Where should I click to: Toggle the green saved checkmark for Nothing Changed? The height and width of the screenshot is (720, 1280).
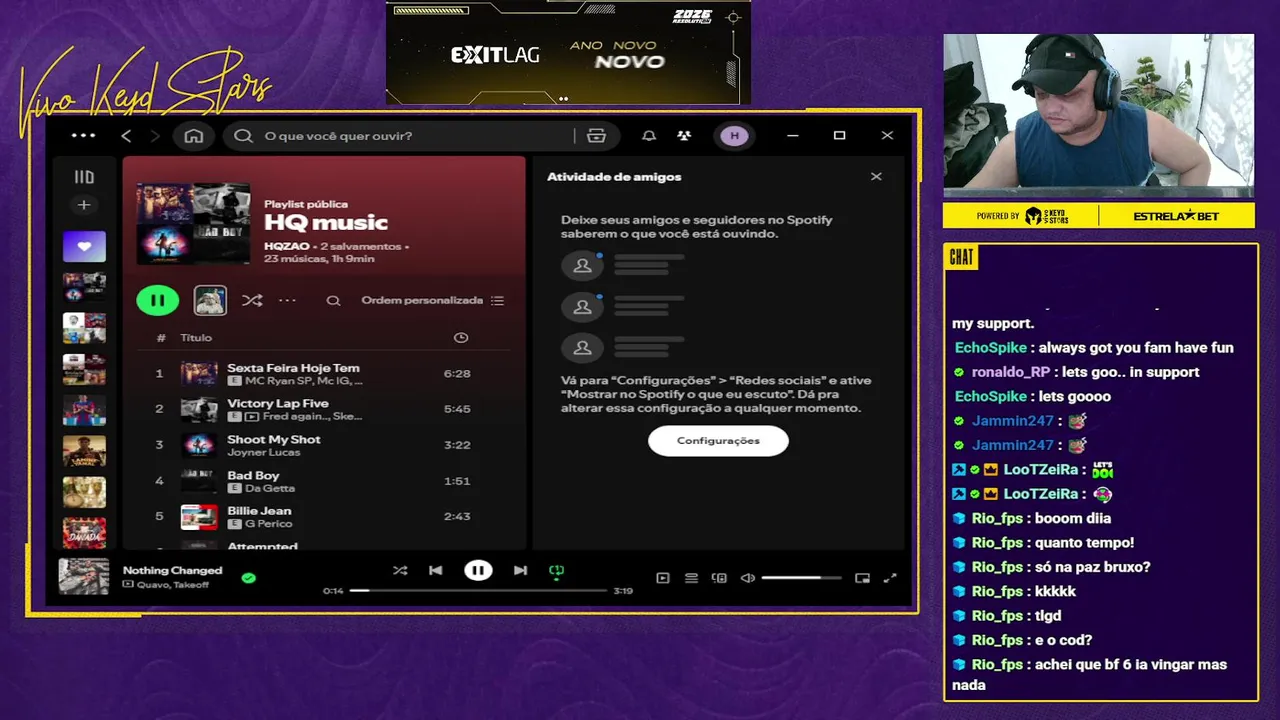tap(248, 577)
